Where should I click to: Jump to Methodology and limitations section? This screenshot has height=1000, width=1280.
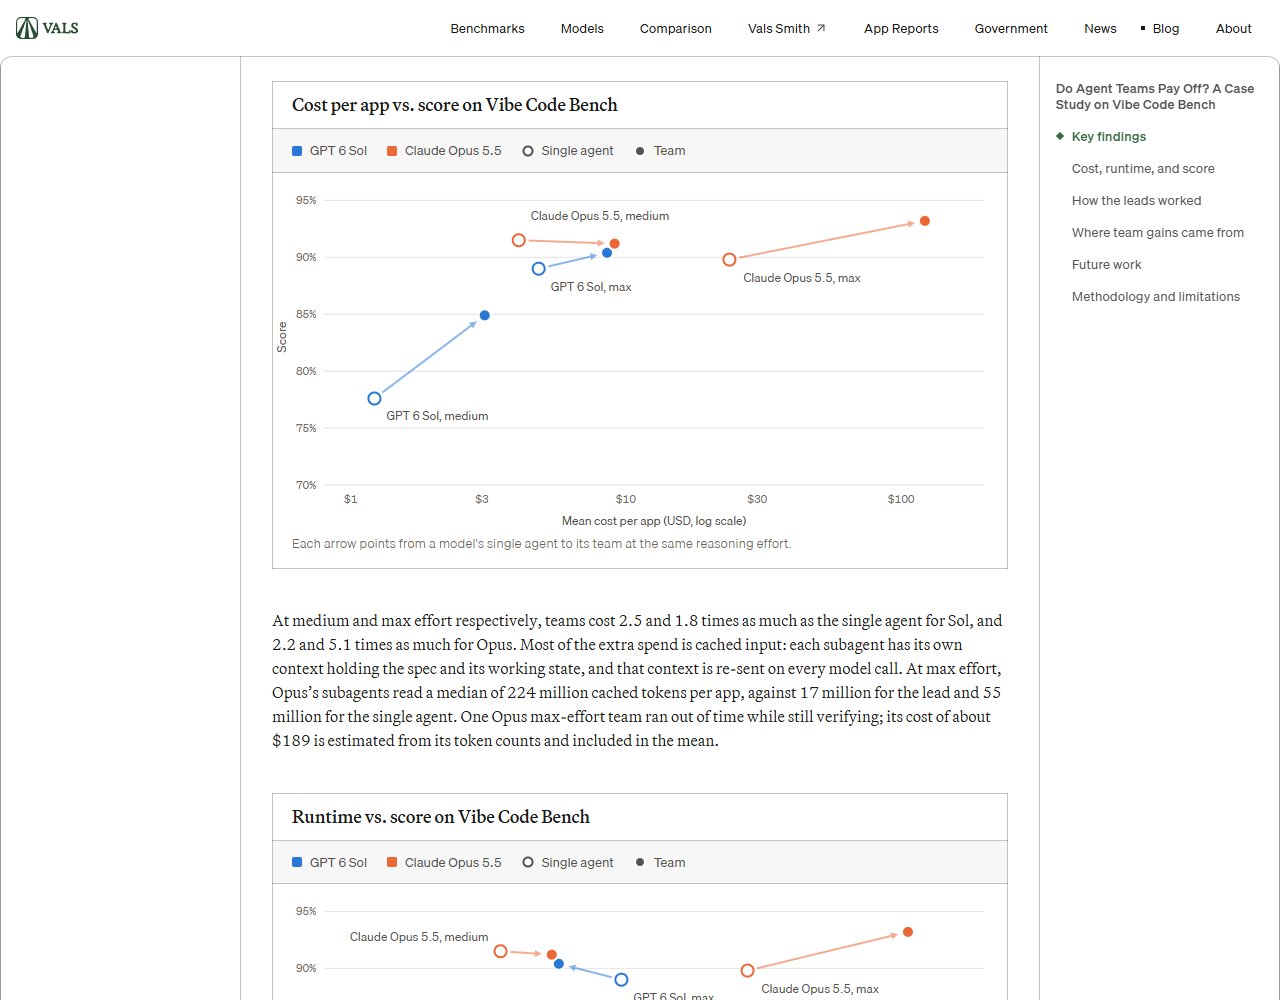(x=1155, y=297)
